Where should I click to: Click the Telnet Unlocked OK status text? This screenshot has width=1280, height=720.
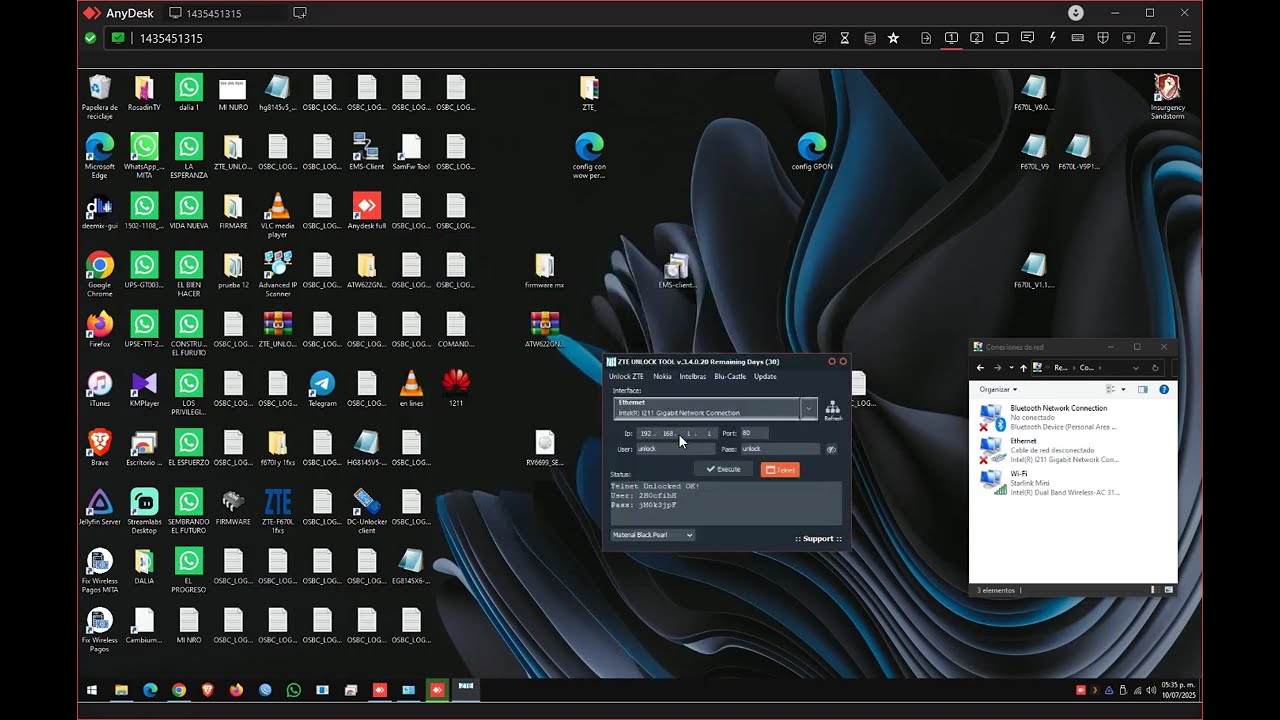(x=655, y=486)
